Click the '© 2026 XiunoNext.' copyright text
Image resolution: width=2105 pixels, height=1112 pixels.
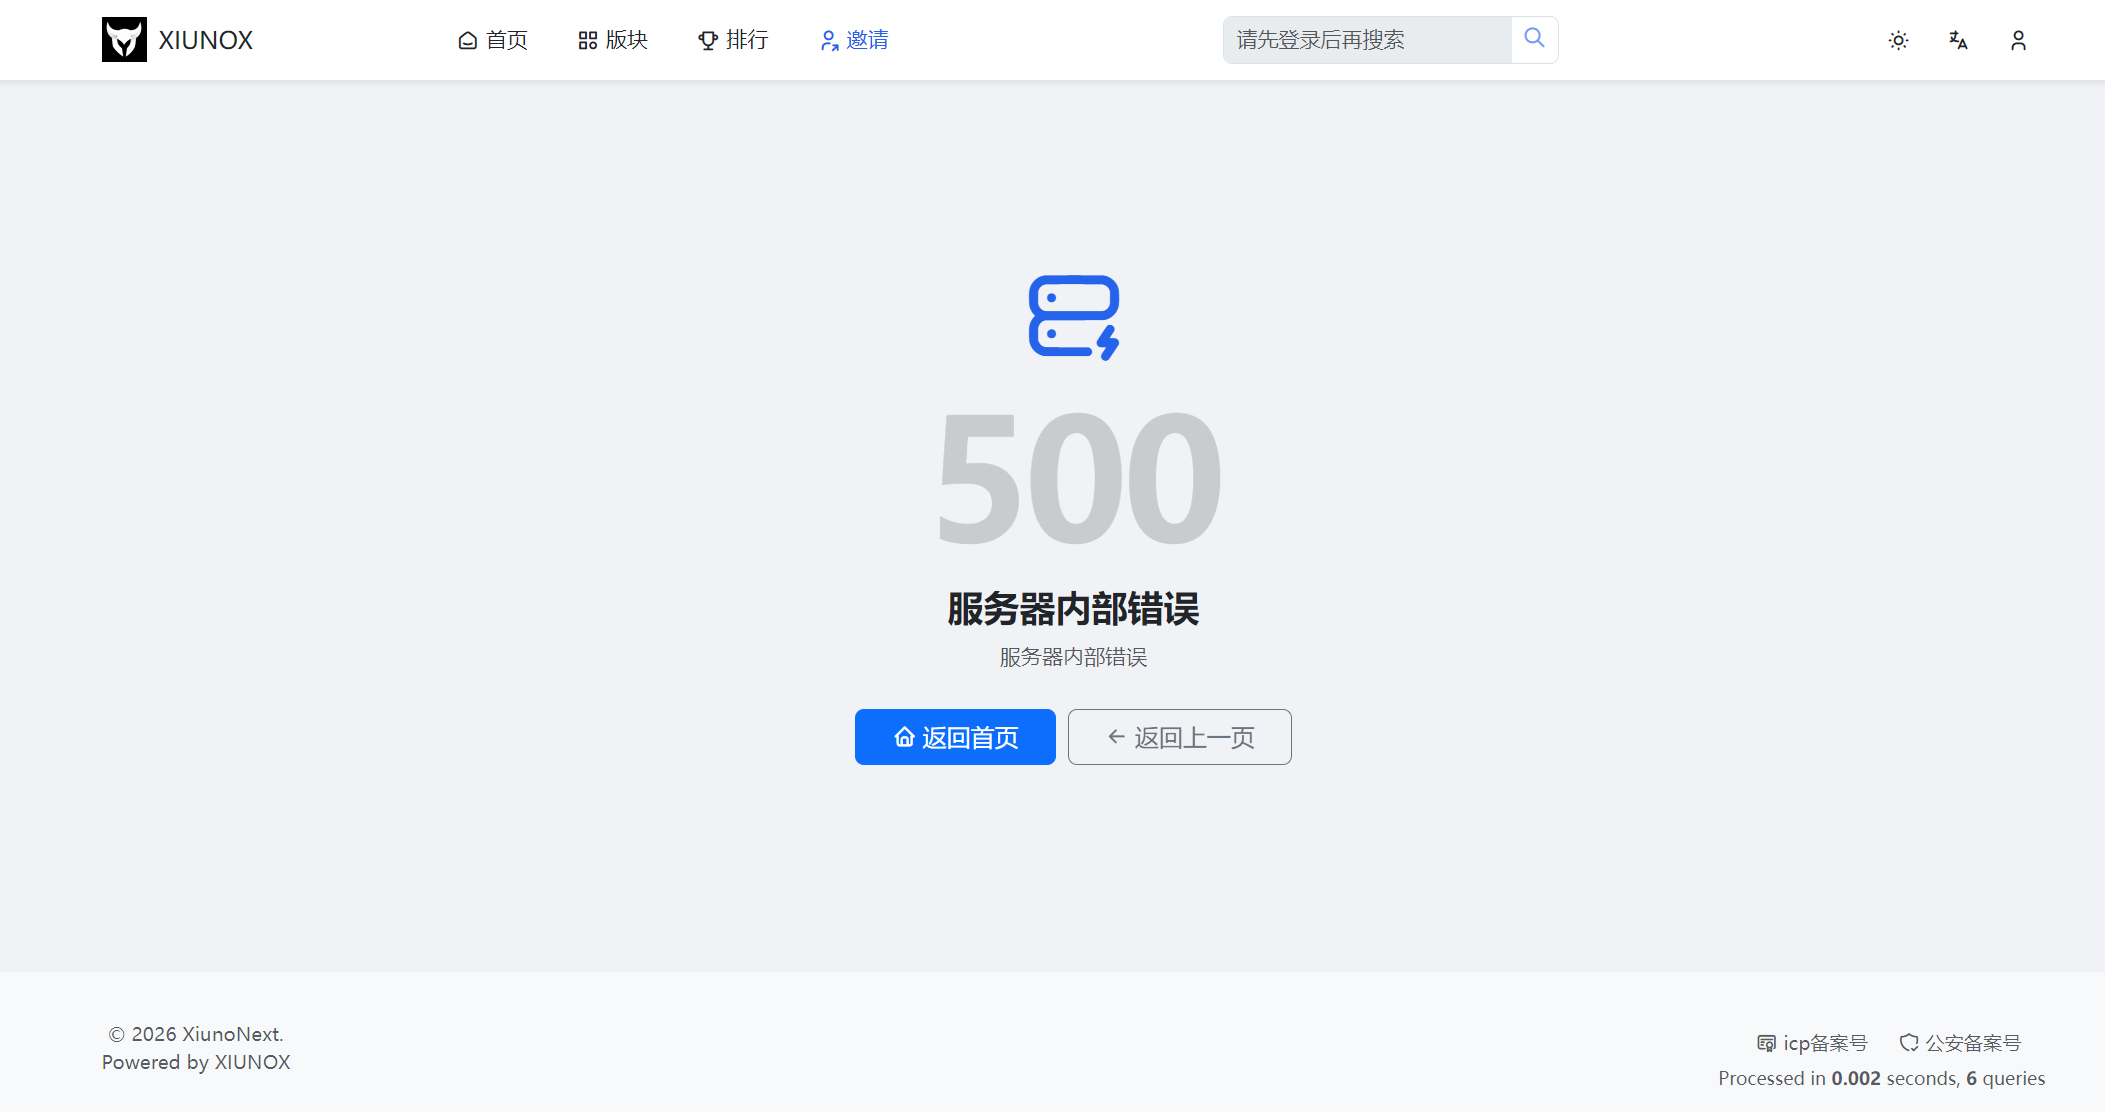(x=196, y=1034)
